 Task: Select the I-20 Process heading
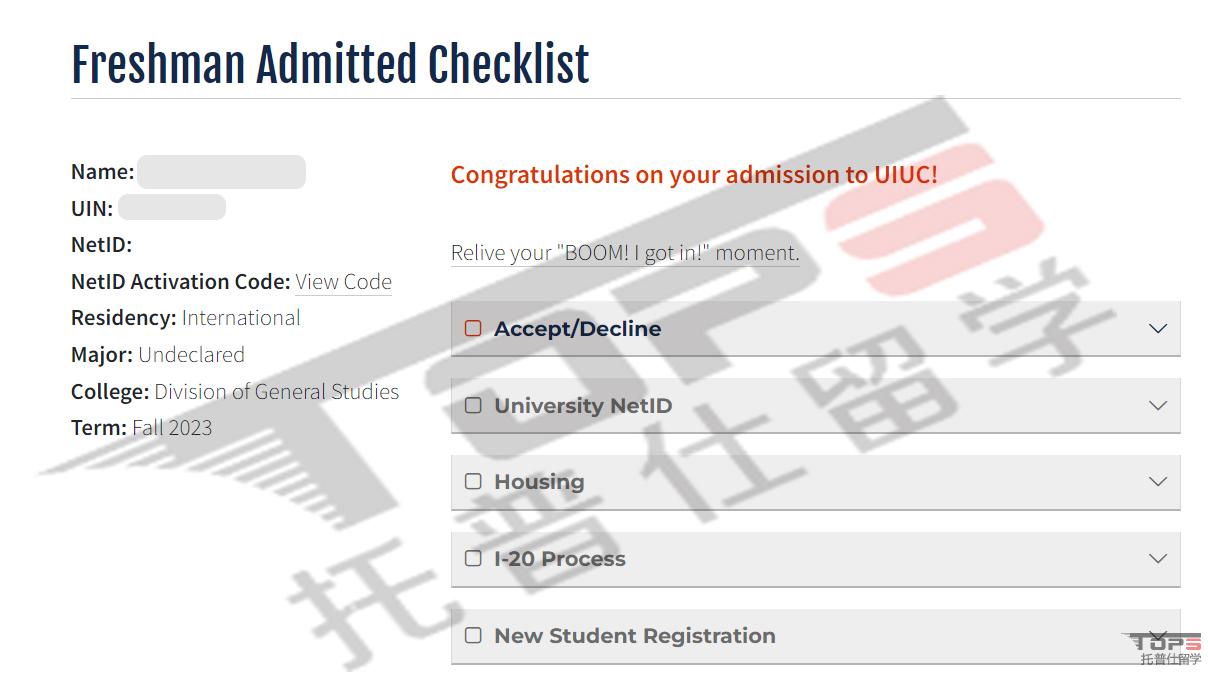tap(560, 559)
